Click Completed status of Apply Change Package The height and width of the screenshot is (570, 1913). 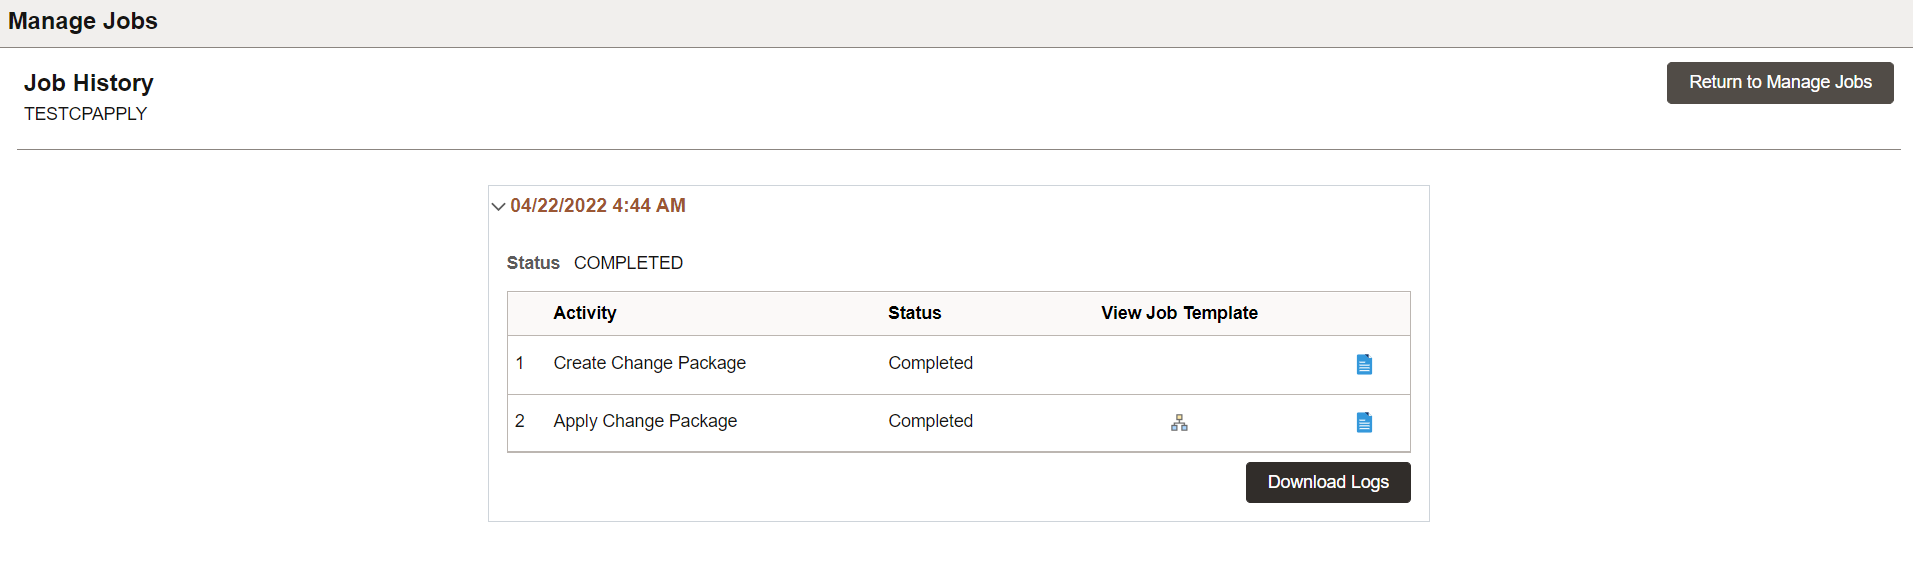click(x=930, y=421)
